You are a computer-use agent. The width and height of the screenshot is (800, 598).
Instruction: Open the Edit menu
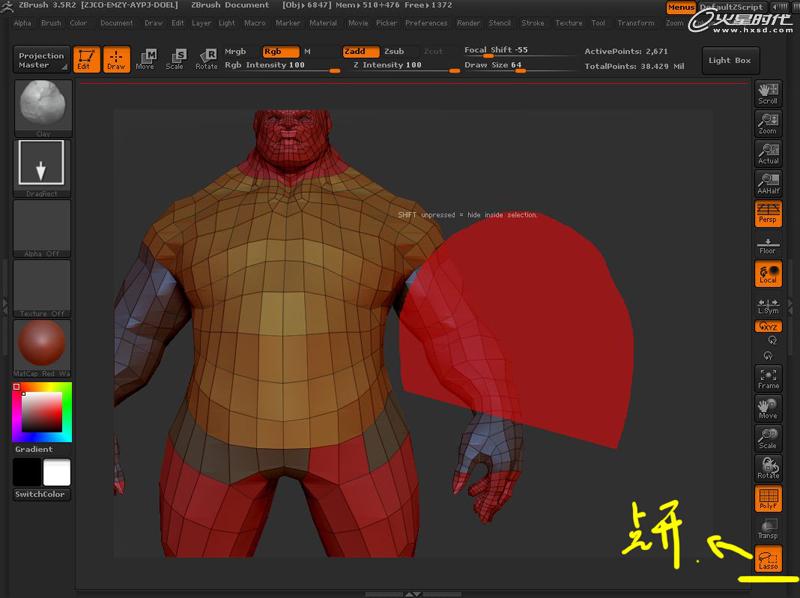tap(178, 23)
